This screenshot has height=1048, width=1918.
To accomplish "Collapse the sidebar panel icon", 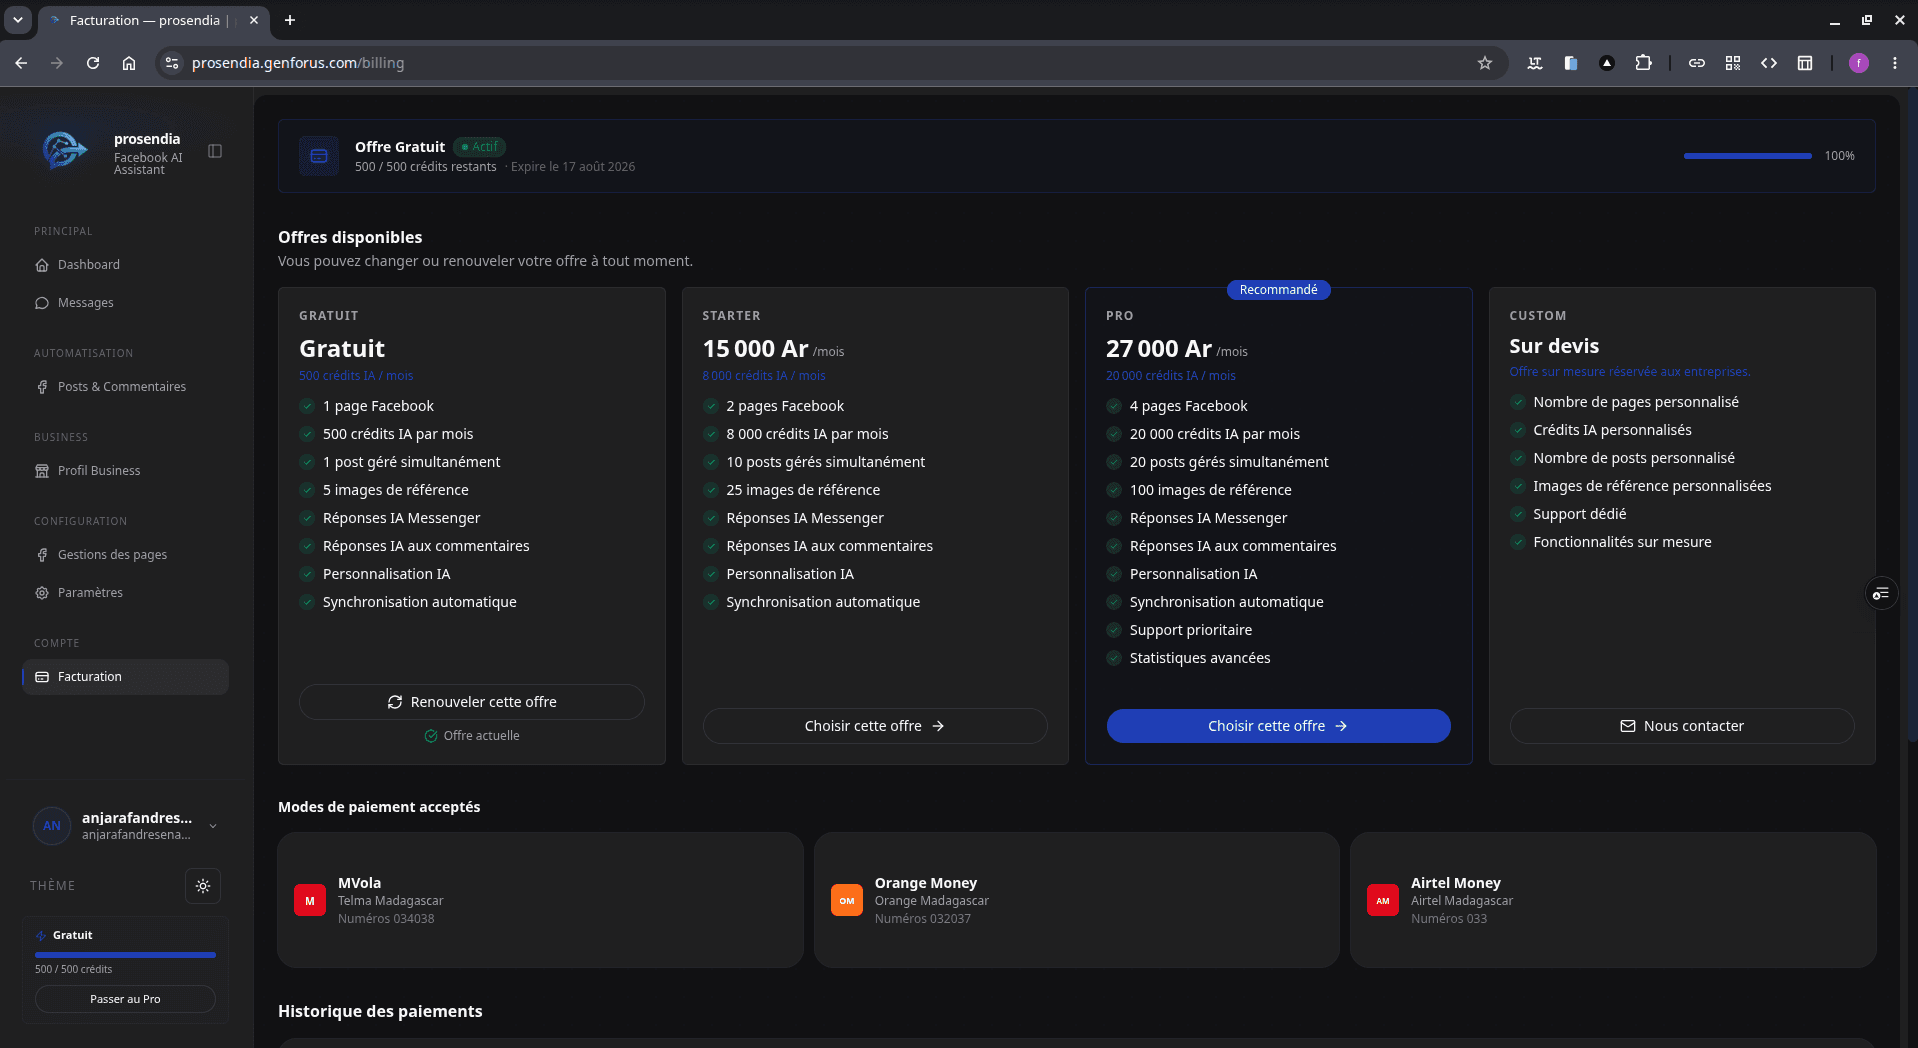I will (x=215, y=151).
